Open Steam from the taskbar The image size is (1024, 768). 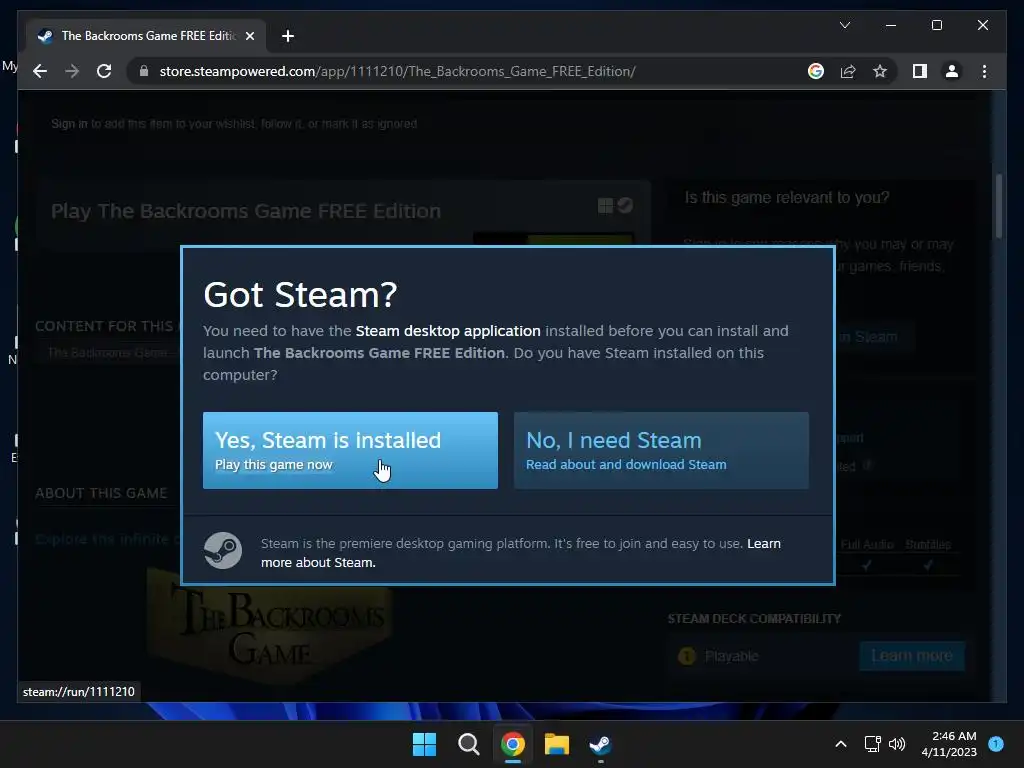pos(600,744)
